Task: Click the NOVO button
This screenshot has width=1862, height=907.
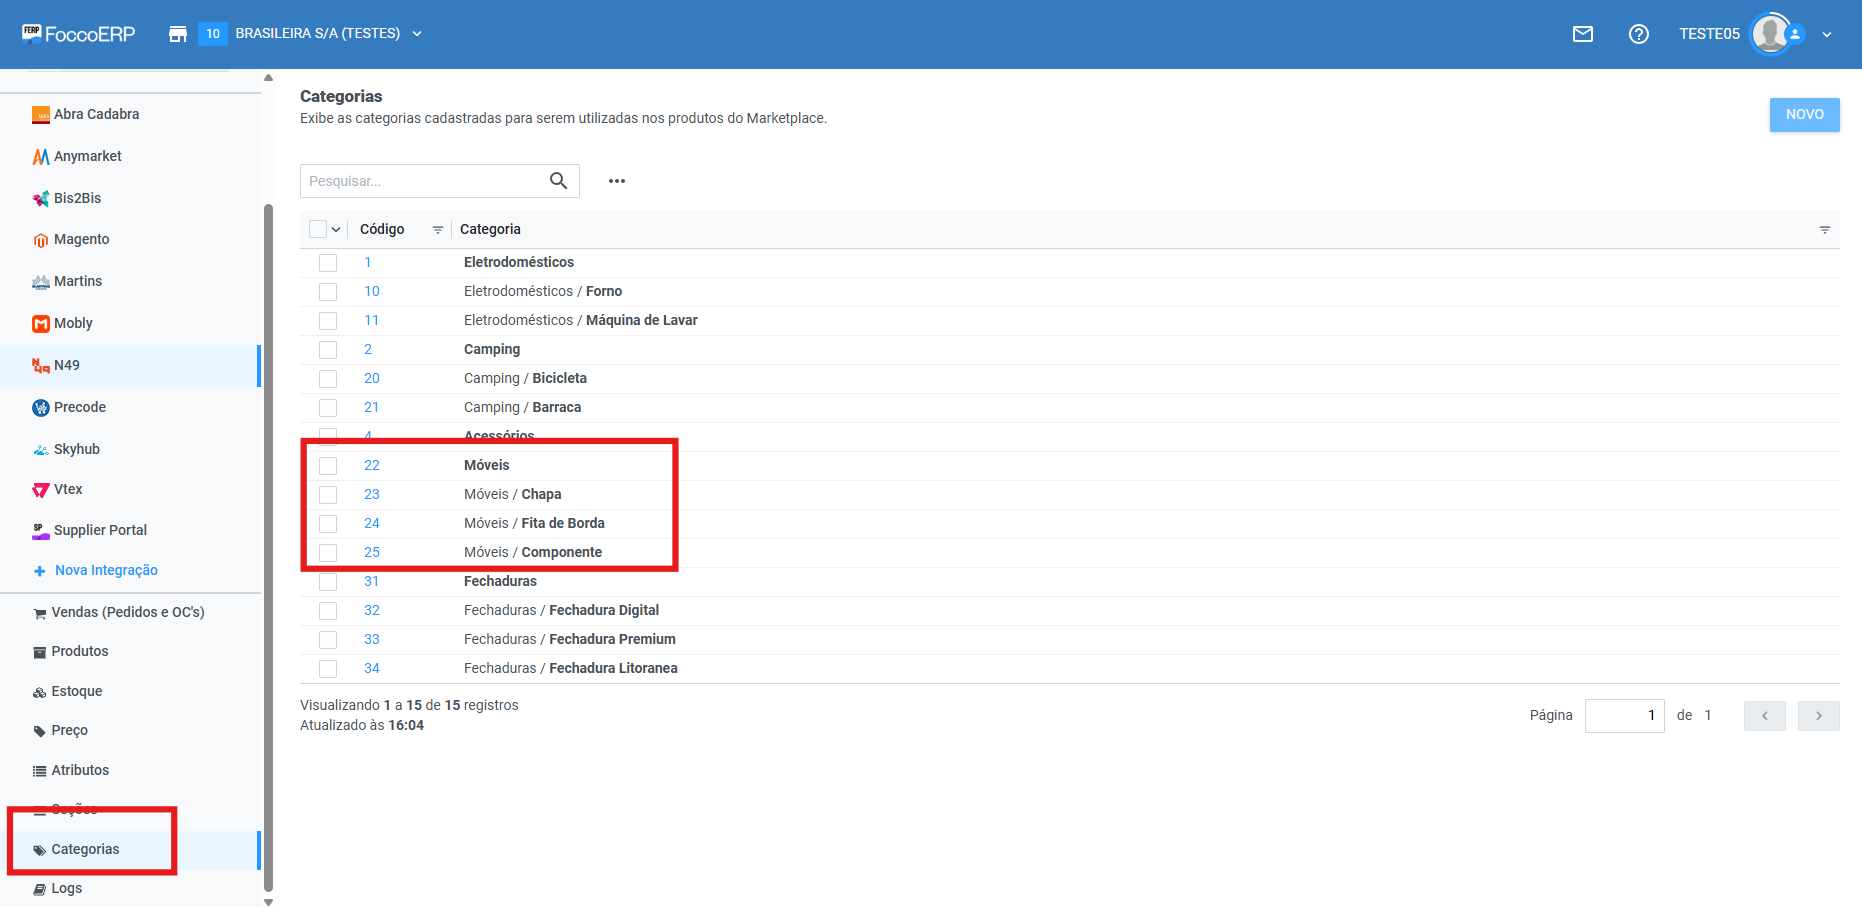Action: (x=1804, y=114)
